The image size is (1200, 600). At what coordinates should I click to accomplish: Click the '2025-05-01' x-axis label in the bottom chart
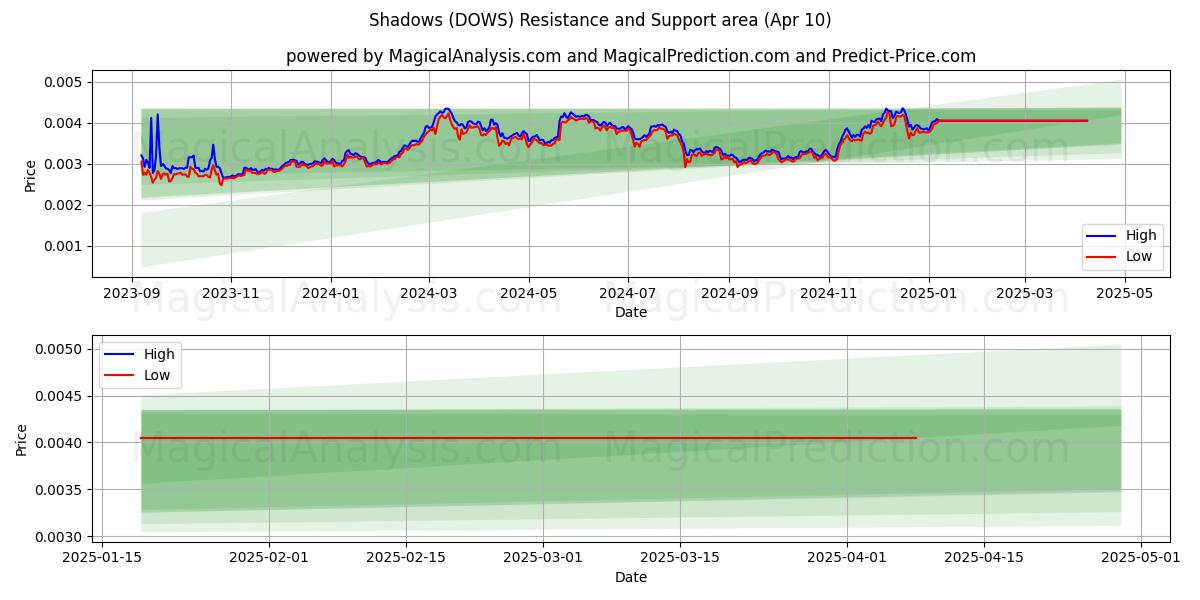pyautogui.click(x=1141, y=559)
